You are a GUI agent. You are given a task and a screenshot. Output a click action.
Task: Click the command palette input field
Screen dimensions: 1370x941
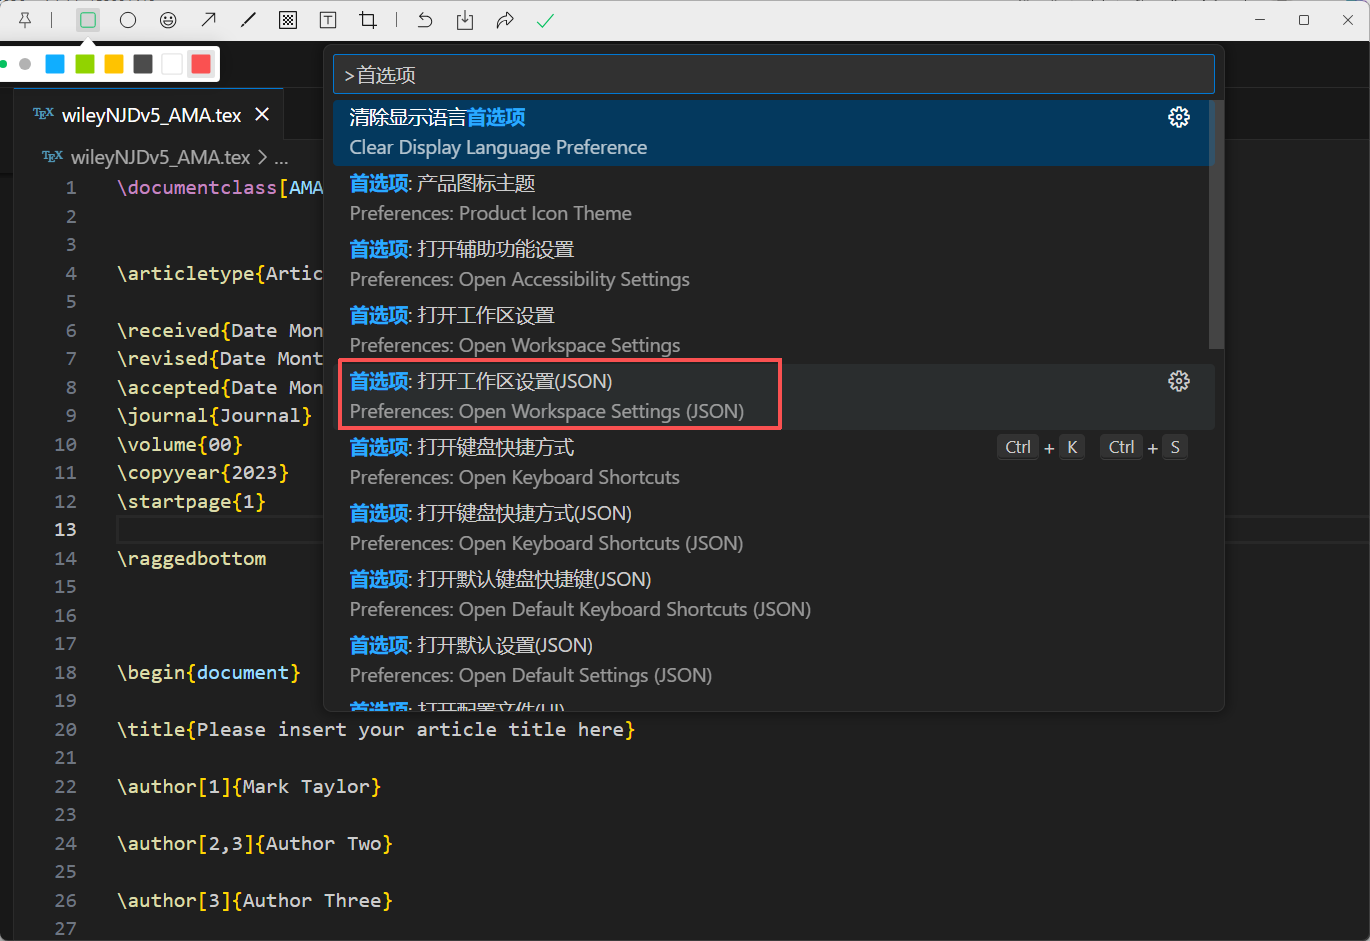[774, 75]
